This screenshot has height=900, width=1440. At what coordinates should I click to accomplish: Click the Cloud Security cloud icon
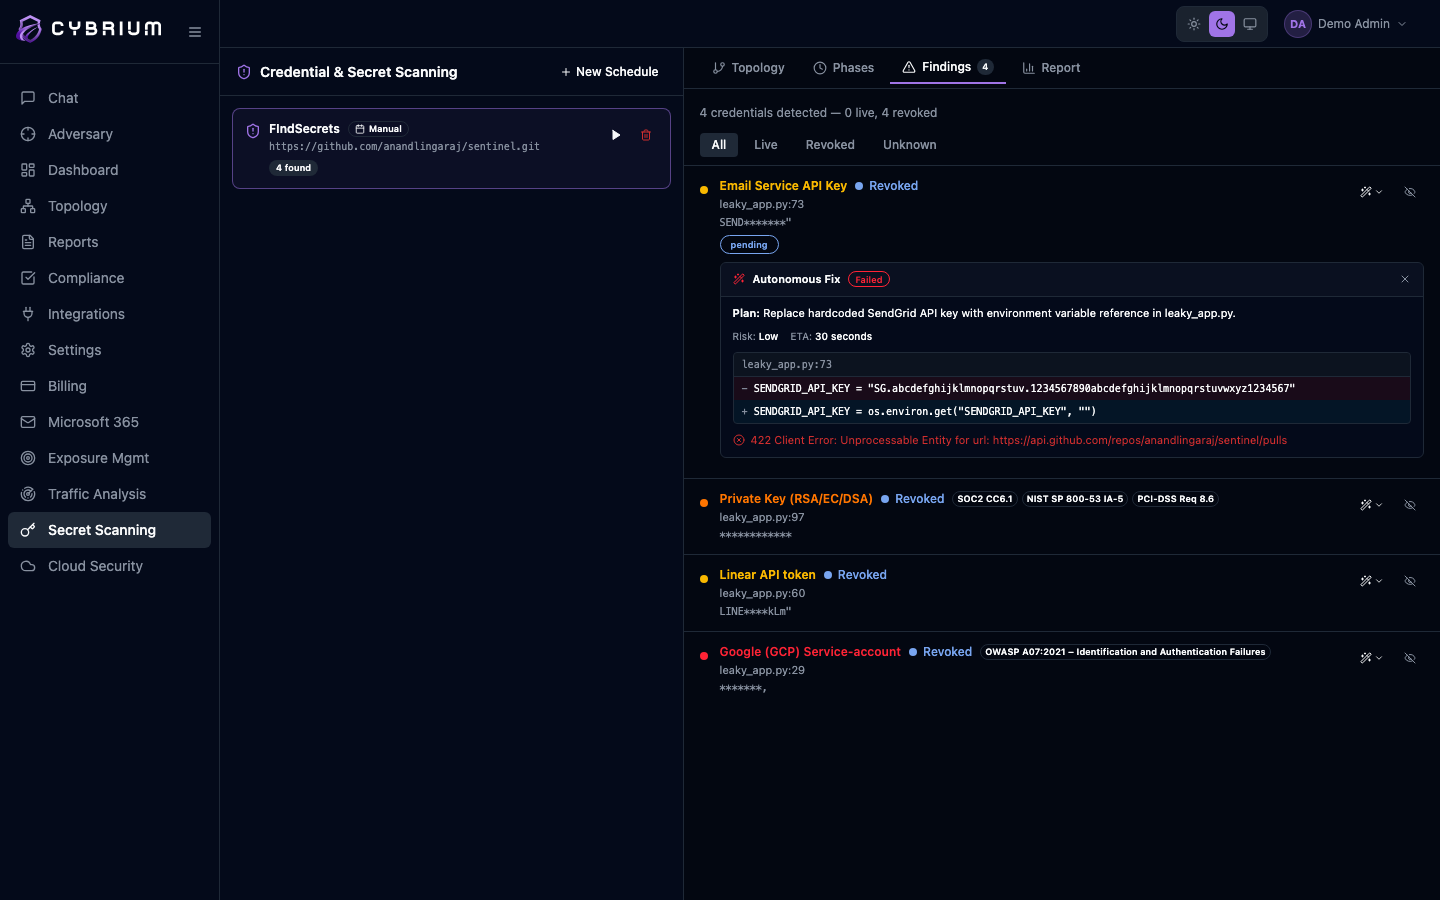pyautogui.click(x=28, y=566)
